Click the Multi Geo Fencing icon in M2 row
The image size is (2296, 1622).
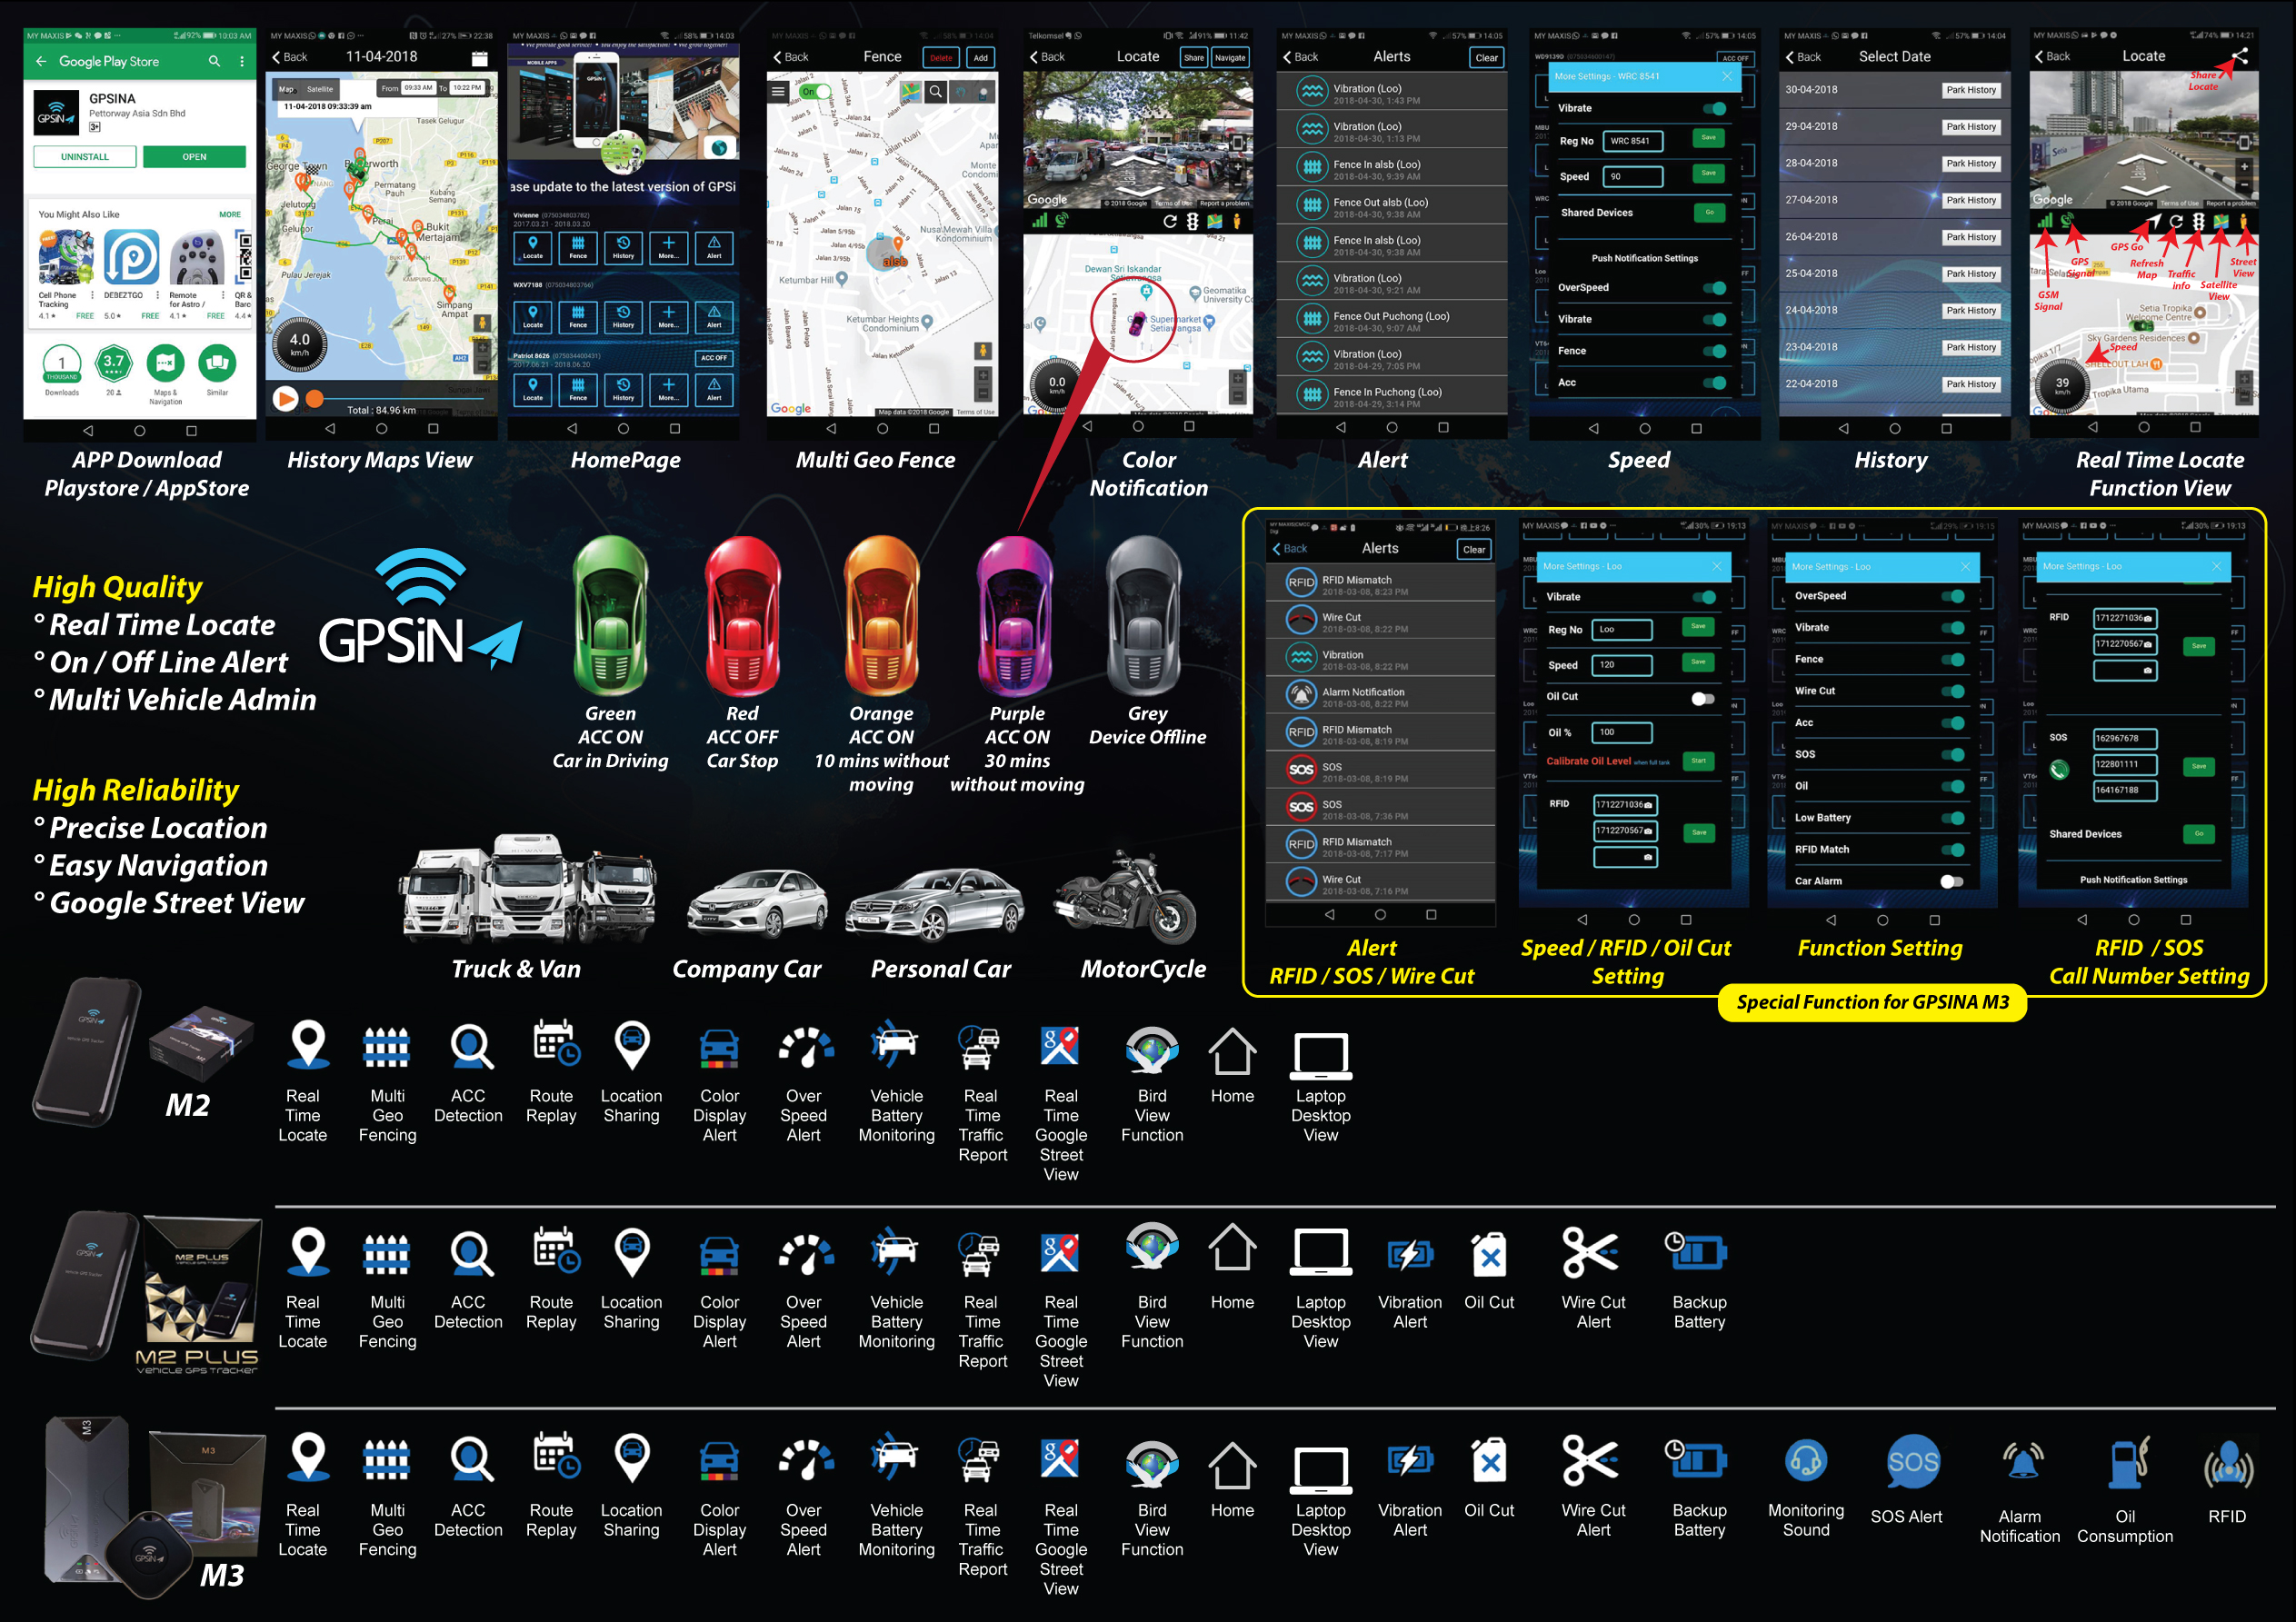click(x=386, y=1047)
